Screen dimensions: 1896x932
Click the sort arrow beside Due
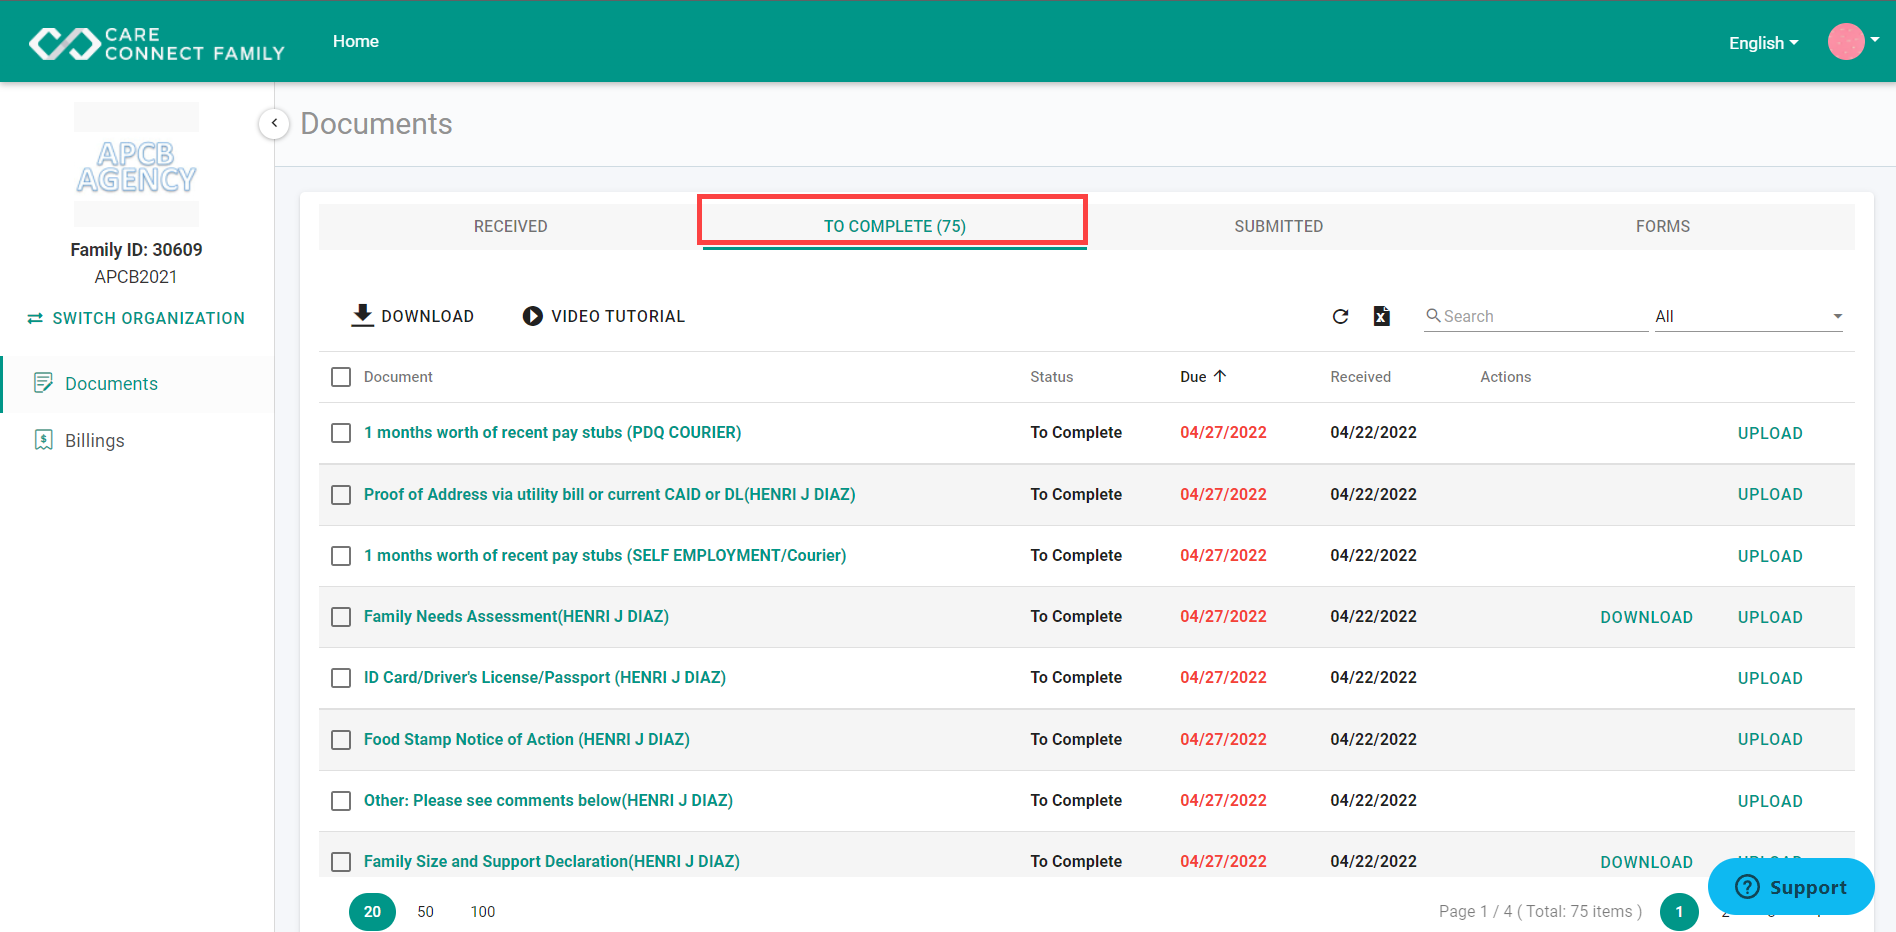pos(1220,376)
